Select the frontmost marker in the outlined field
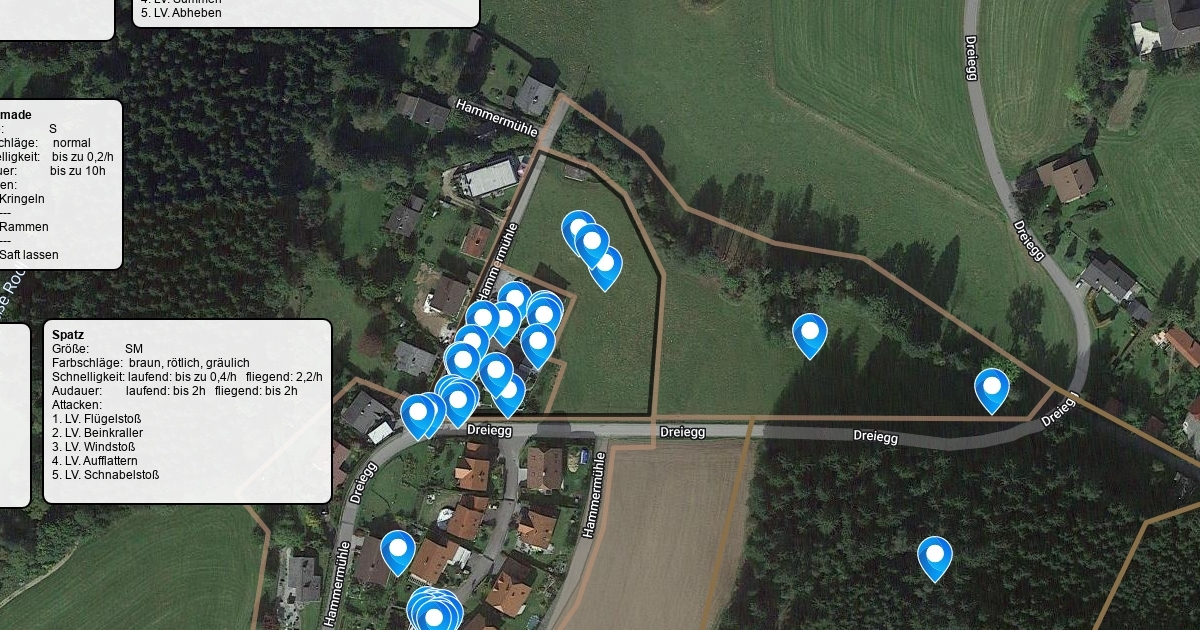The height and width of the screenshot is (630, 1200). coord(592,246)
